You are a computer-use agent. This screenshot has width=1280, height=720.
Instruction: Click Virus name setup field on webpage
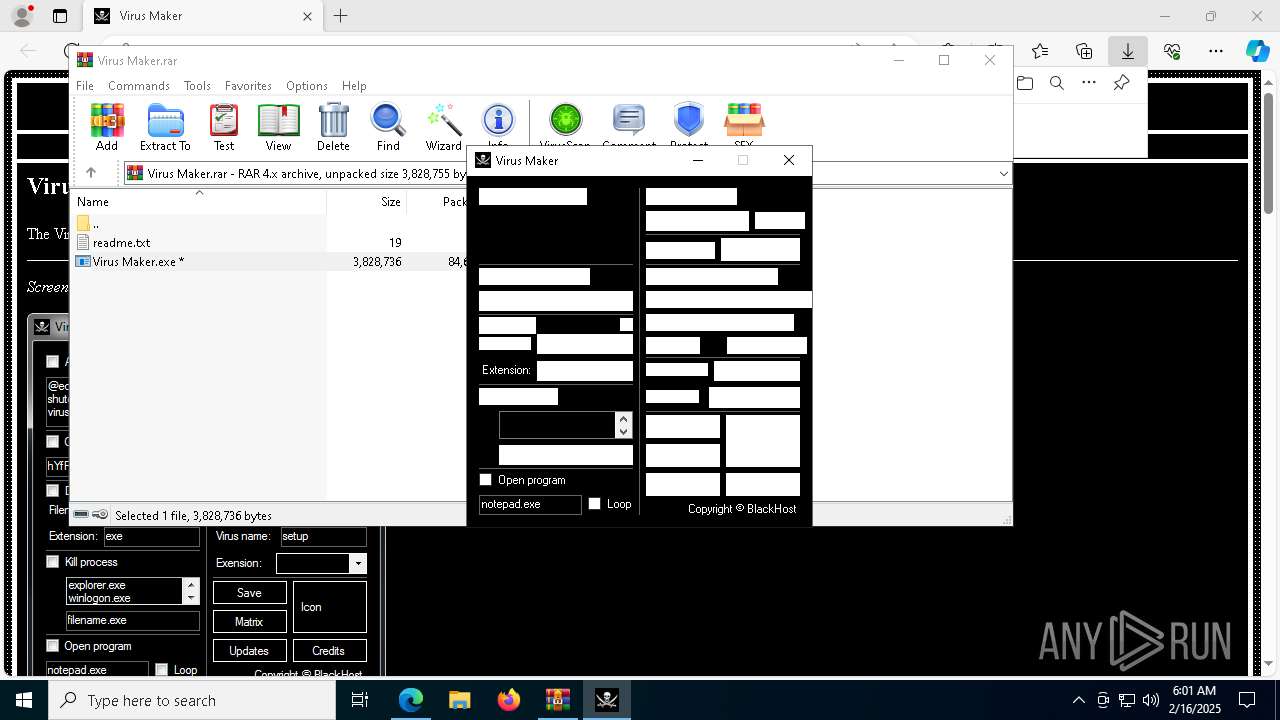tap(323, 536)
